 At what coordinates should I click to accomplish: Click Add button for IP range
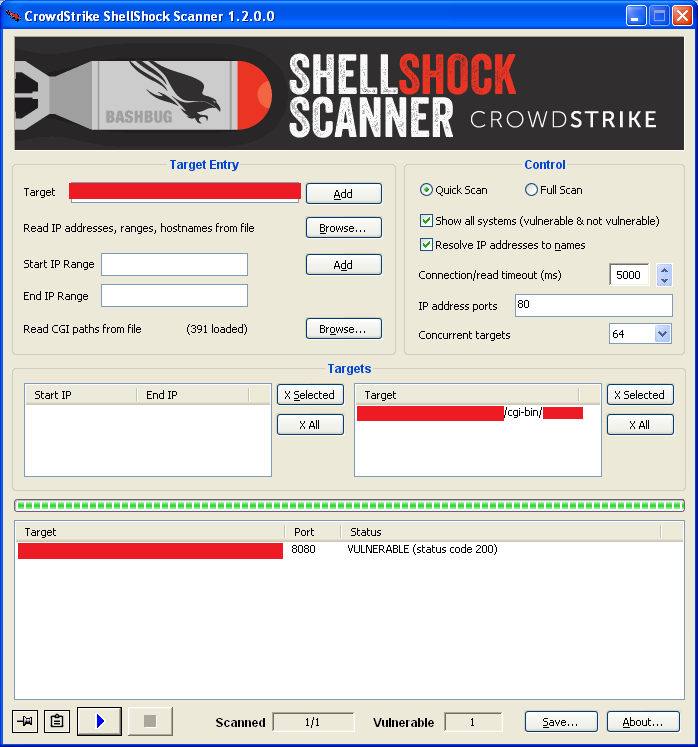coord(344,264)
